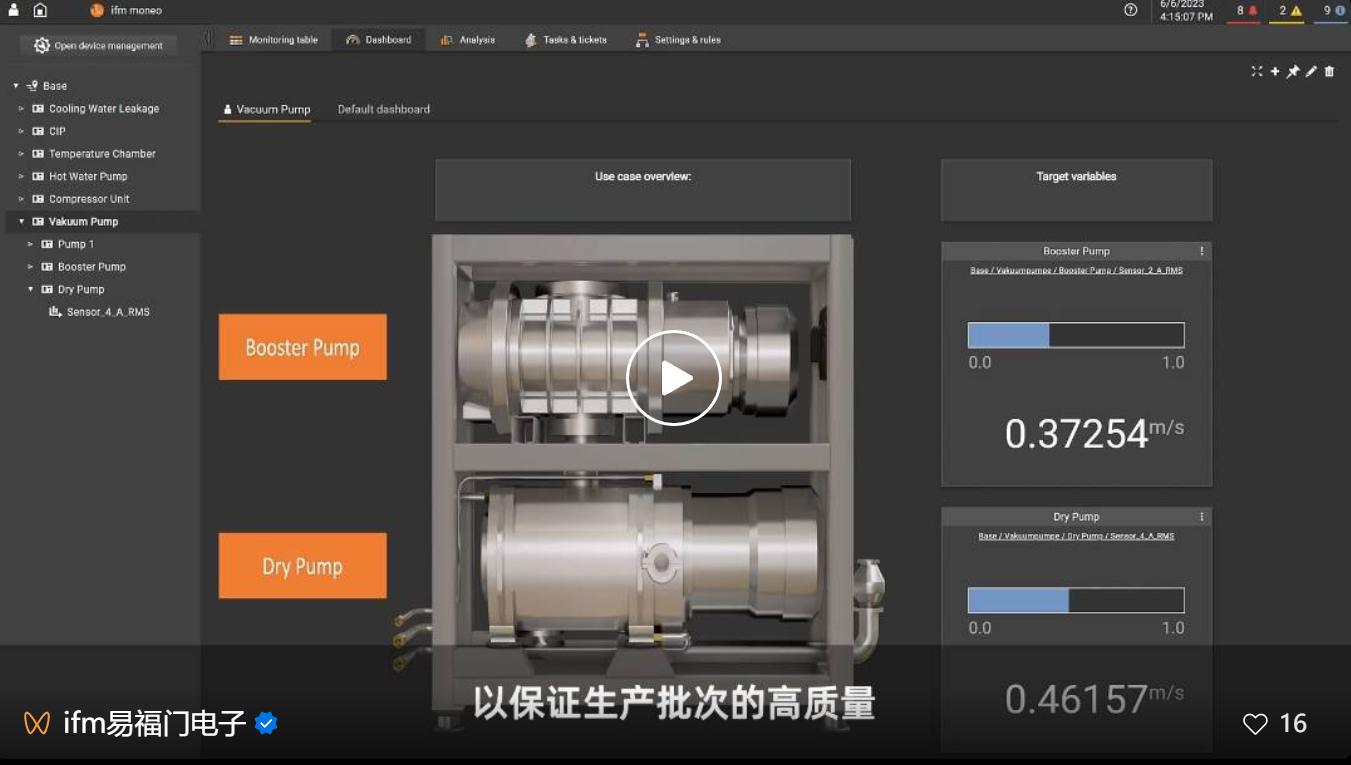Collapse the sidebar with panel divider handle
1351x765 pixels.
(208, 38)
